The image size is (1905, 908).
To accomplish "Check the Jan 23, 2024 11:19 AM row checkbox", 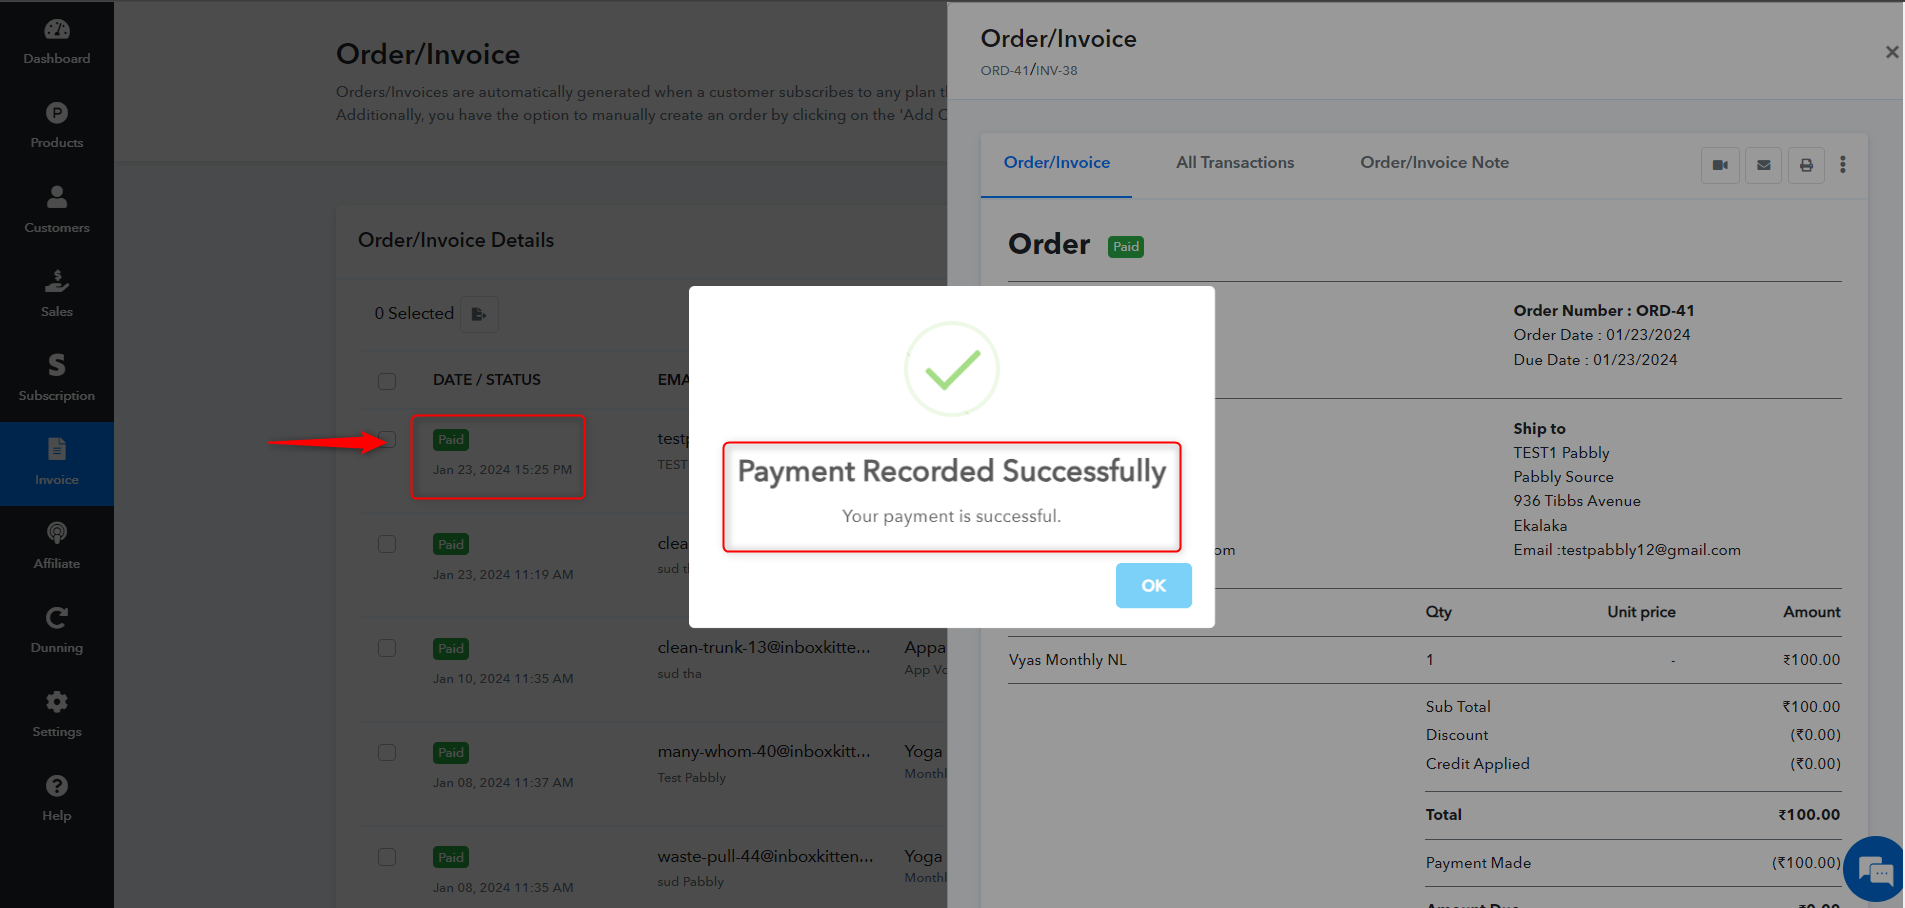I will 387,544.
